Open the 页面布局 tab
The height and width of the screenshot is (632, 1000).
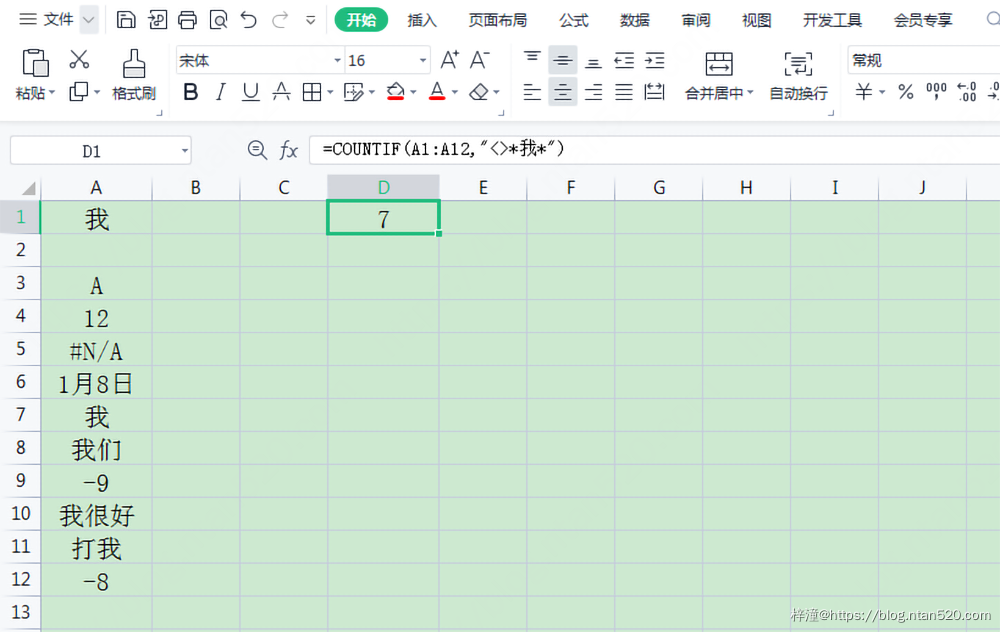point(498,20)
